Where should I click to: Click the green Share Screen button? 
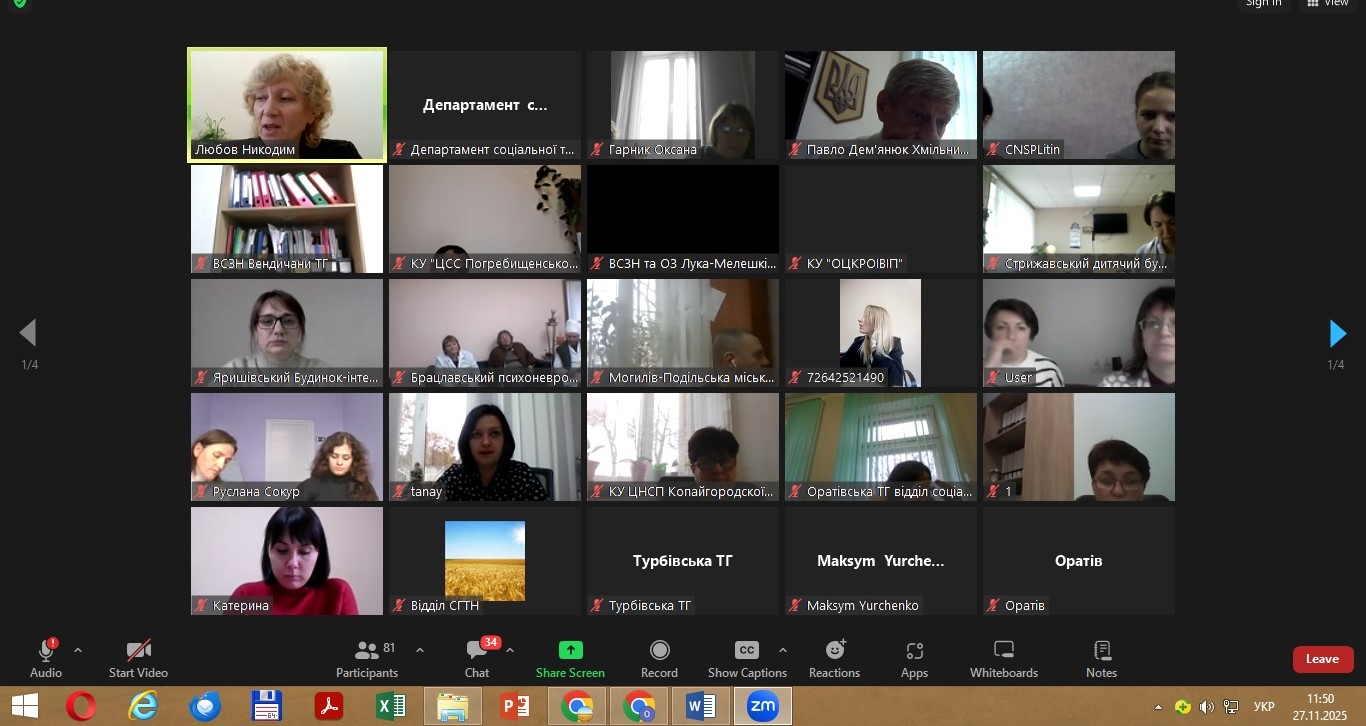(570, 659)
